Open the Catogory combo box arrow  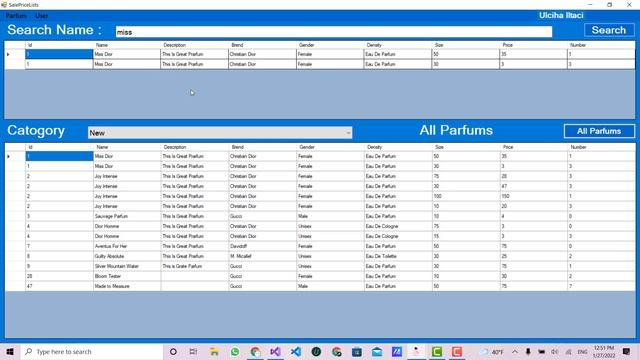point(348,133)
